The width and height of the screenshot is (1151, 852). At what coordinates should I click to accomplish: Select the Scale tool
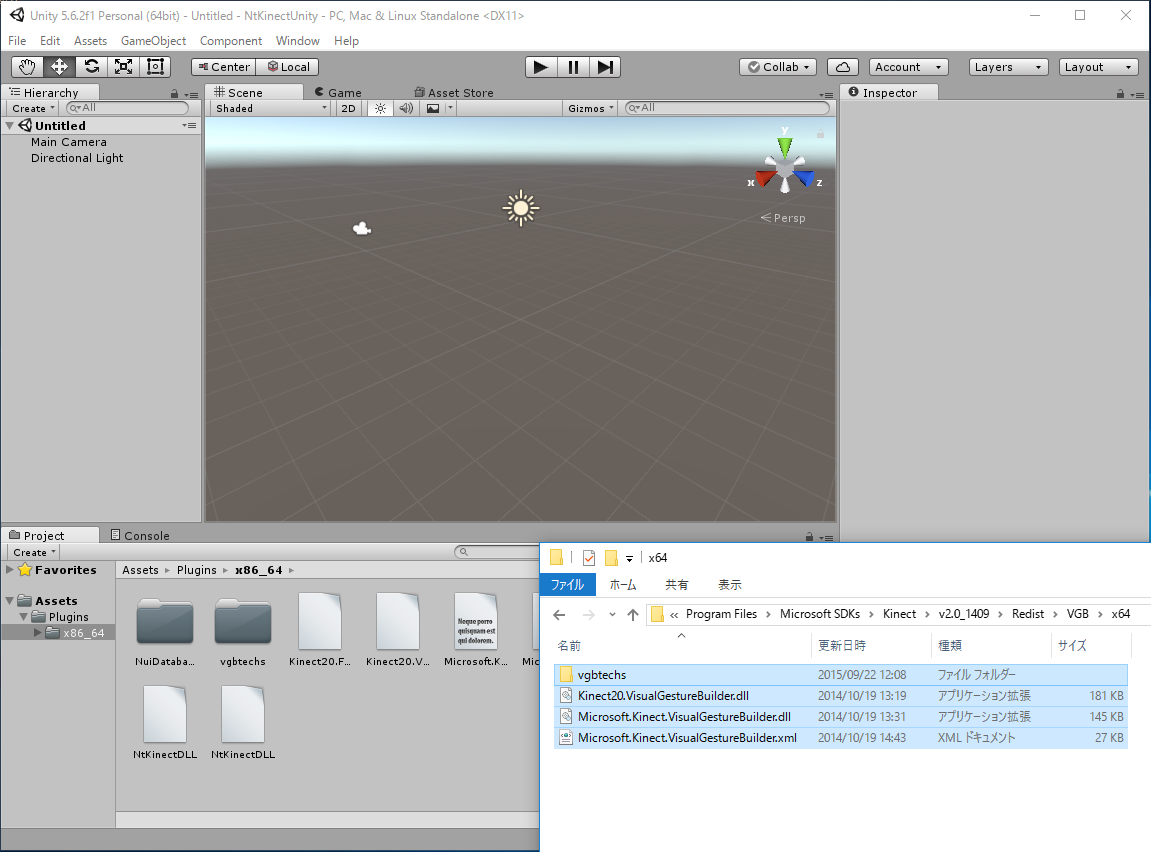pyautogui.click(x=123, y=67)
